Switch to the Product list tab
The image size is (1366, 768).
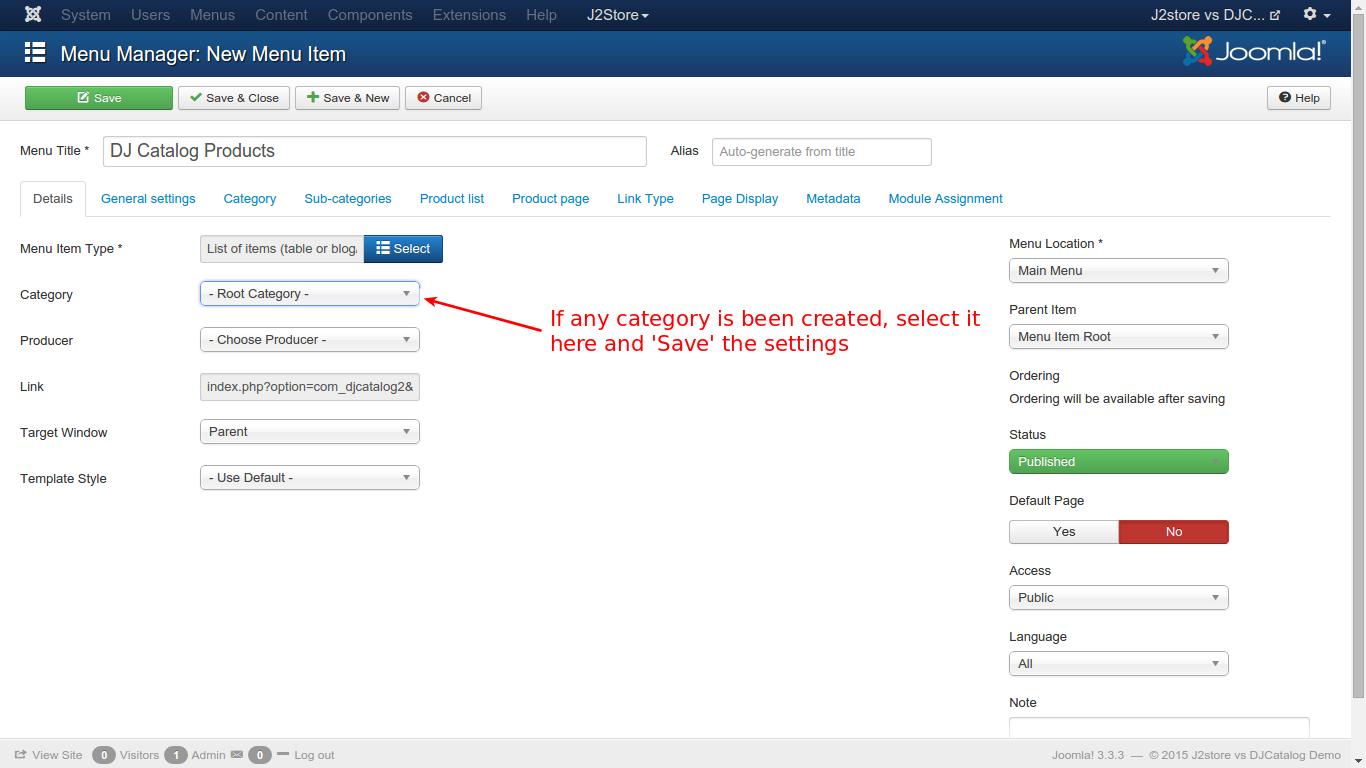tap(452, 199)
